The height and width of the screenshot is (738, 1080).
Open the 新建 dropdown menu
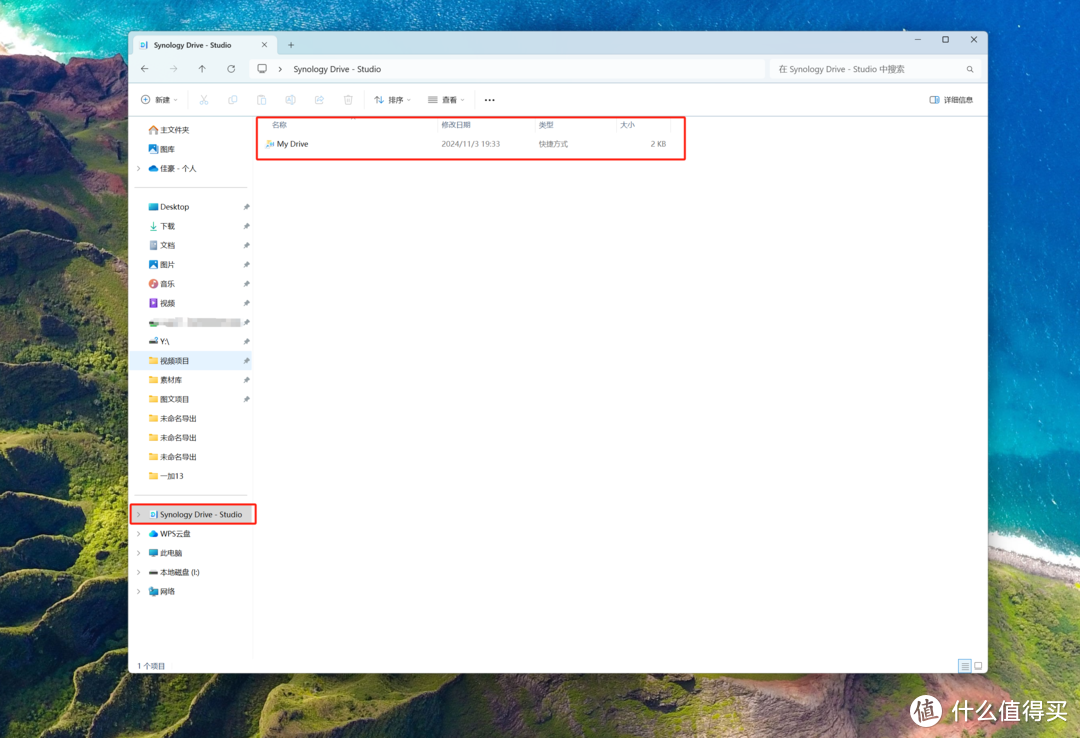tap(159, 100)
